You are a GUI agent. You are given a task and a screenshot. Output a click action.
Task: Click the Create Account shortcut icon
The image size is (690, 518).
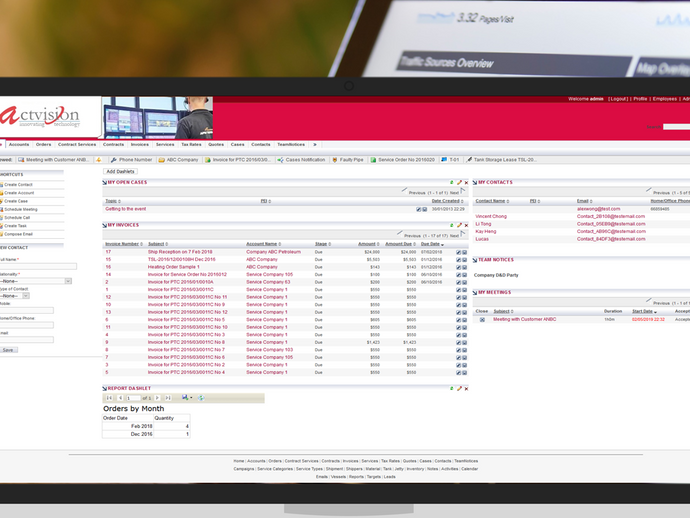(x=1, y=193)
